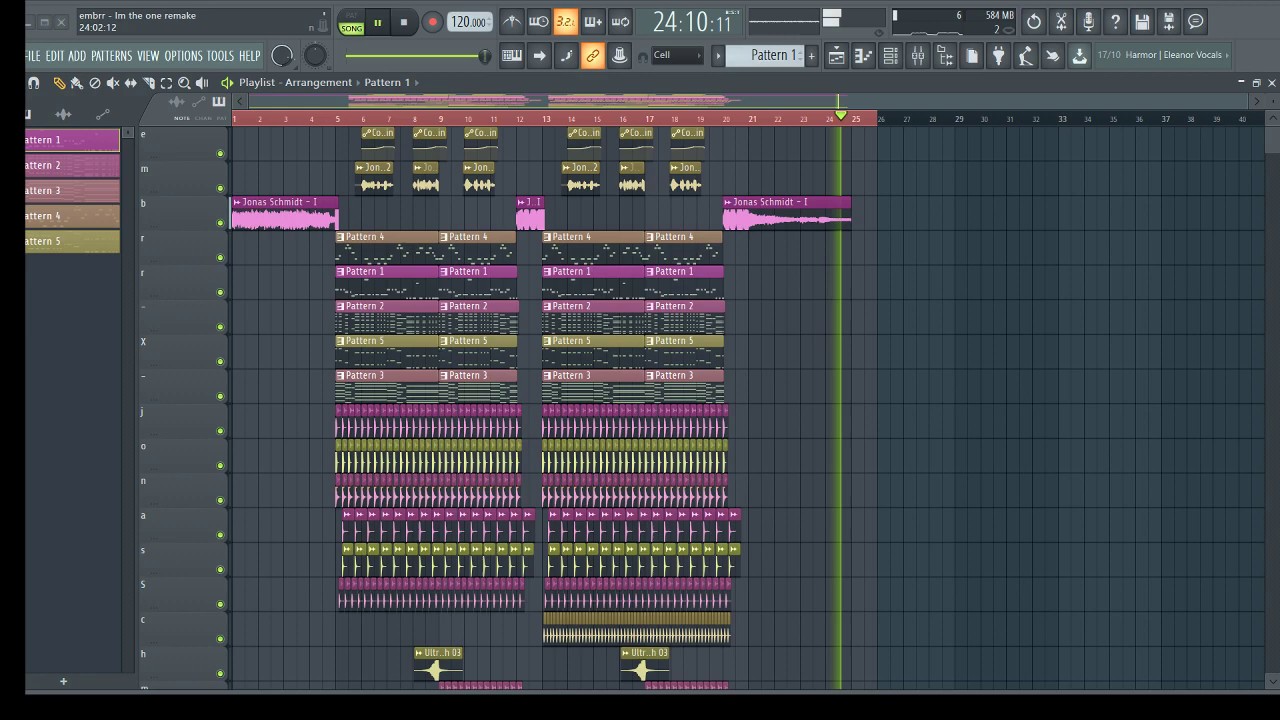Select the Mute tool in playlist toolbar

(x=113, y=83)
